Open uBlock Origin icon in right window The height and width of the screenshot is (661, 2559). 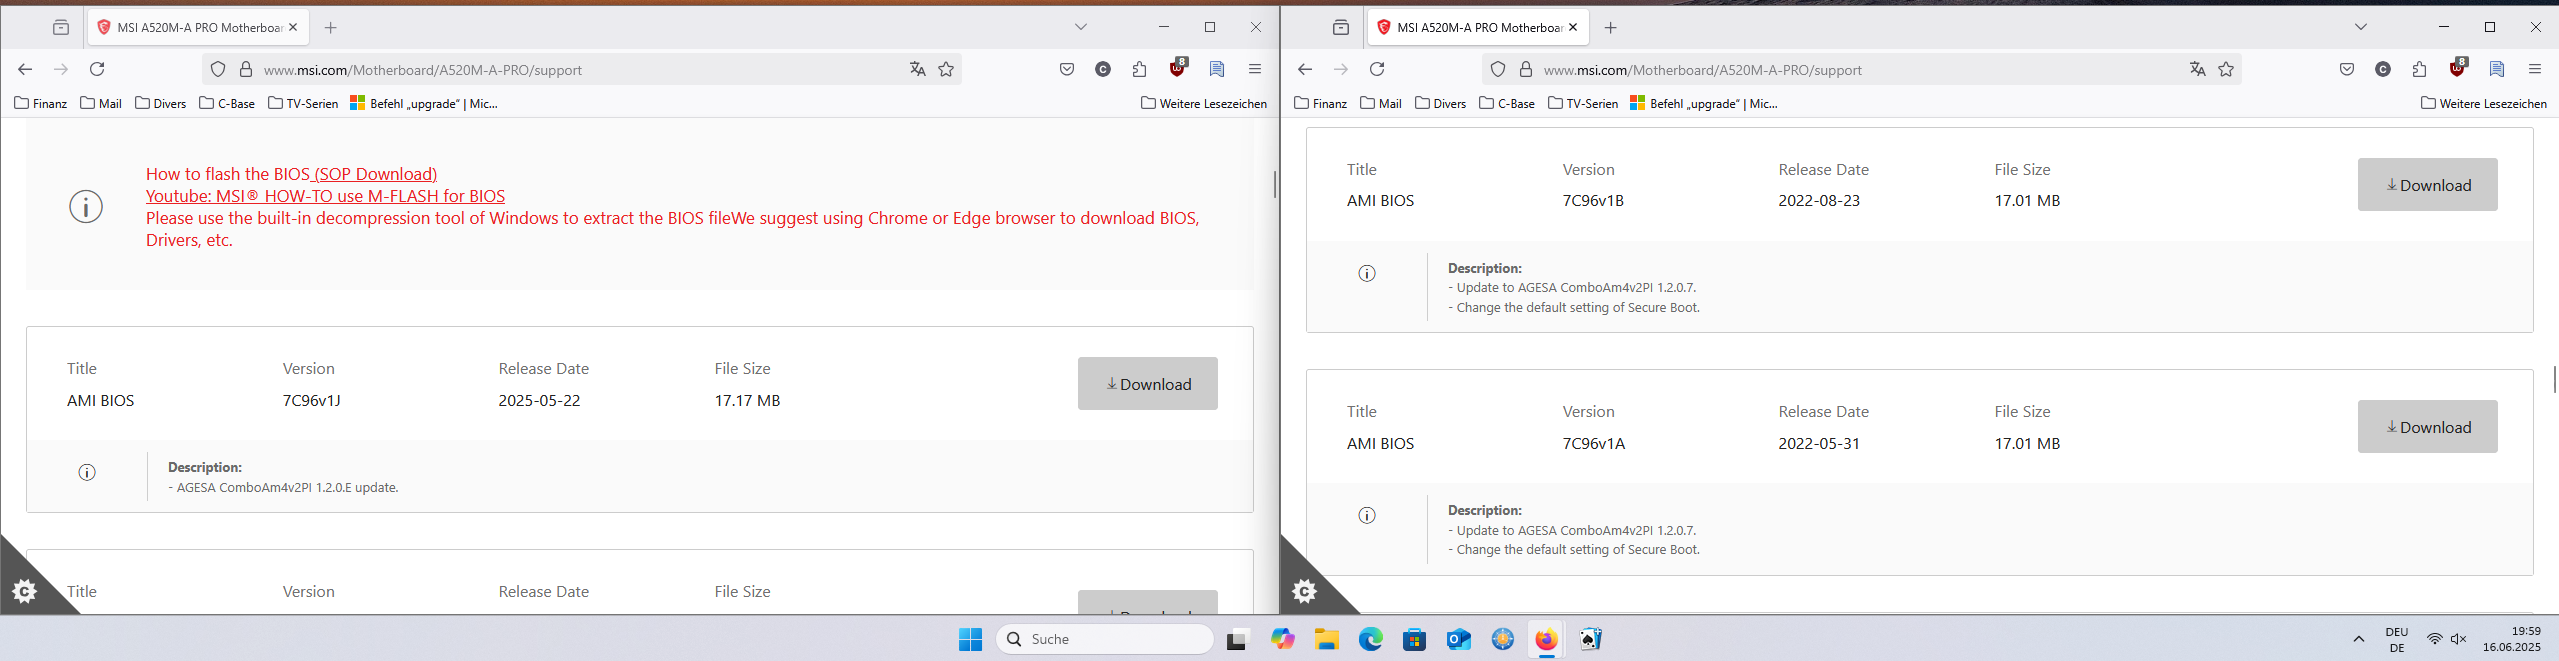click(x=2457, y=69)
